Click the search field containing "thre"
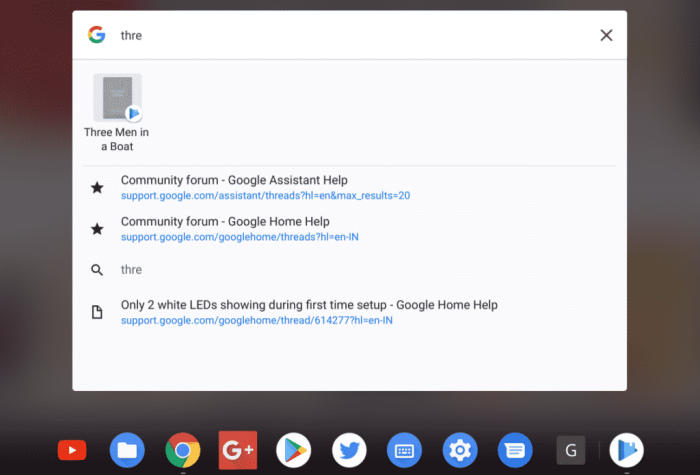The width and height of the screenshot is (700, 475). click(350, 35)
